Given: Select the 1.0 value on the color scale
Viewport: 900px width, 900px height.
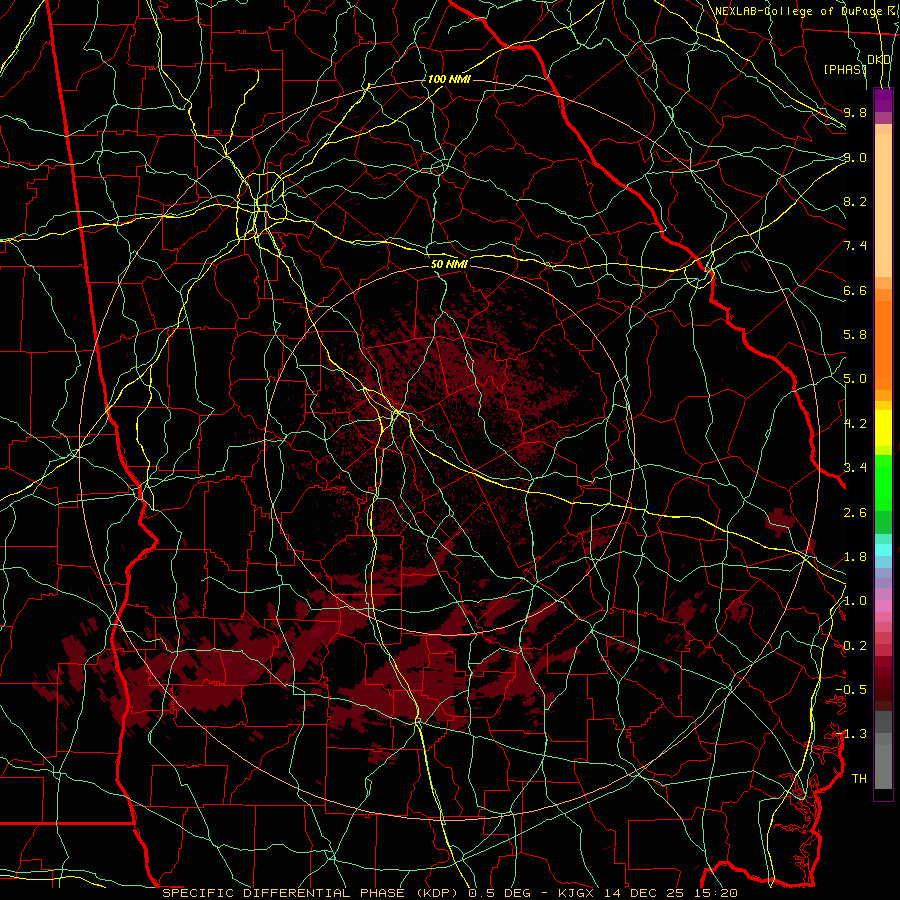Looking at the screenshot, I should [855, 601].
